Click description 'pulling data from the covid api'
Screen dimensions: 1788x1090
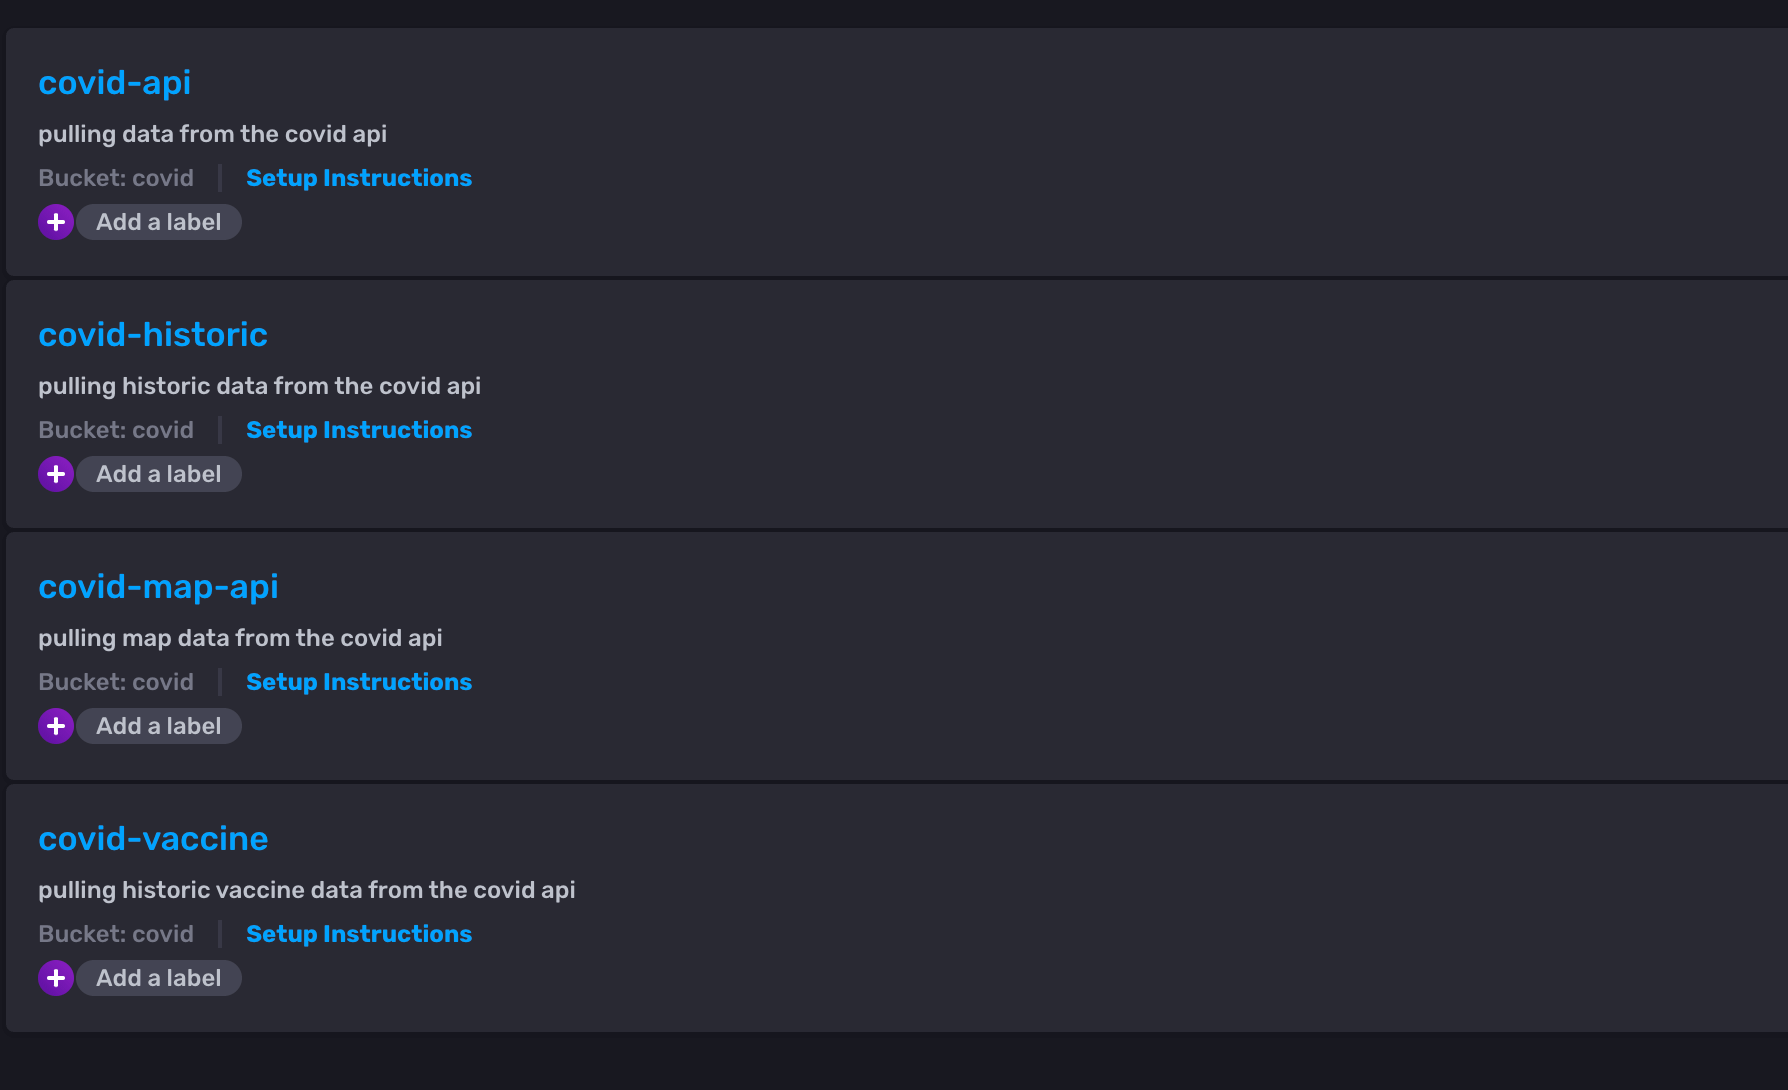click(x=212, y=134)
